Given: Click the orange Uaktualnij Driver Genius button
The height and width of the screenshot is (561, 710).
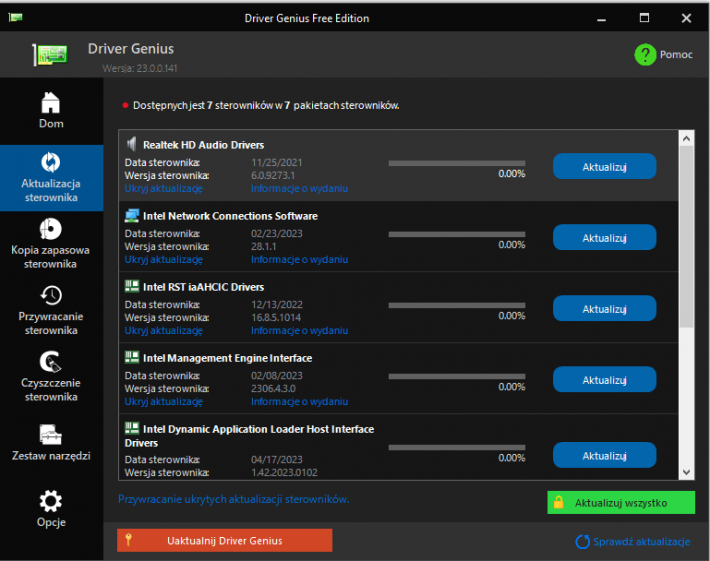Looking at the screenshot, I should click(x=225, y=540).
